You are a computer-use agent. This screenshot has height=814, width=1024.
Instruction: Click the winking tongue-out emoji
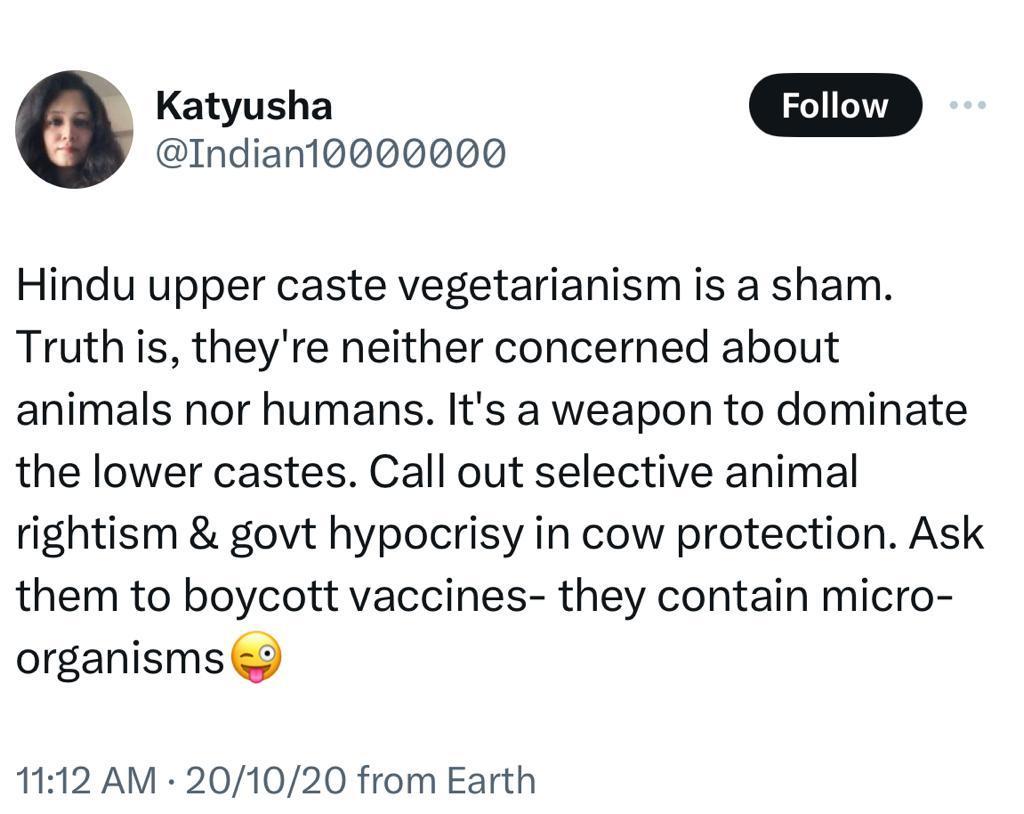(256, 659)
